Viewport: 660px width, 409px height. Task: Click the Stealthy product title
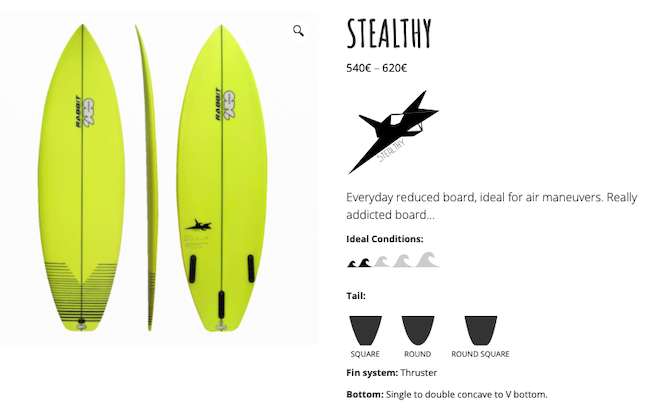[388, 33]
